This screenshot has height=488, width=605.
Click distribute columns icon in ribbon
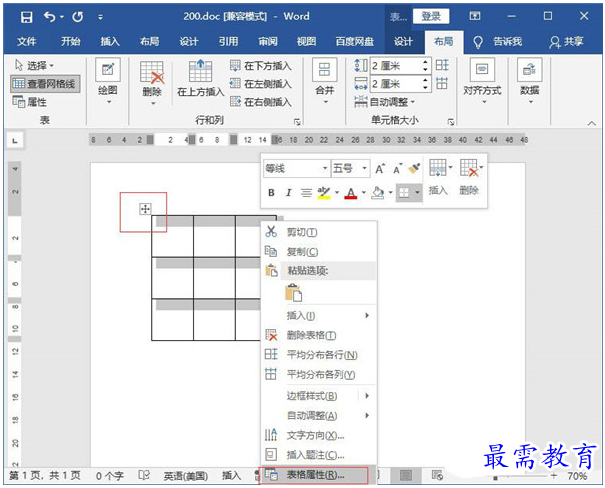tap(442, 83)
